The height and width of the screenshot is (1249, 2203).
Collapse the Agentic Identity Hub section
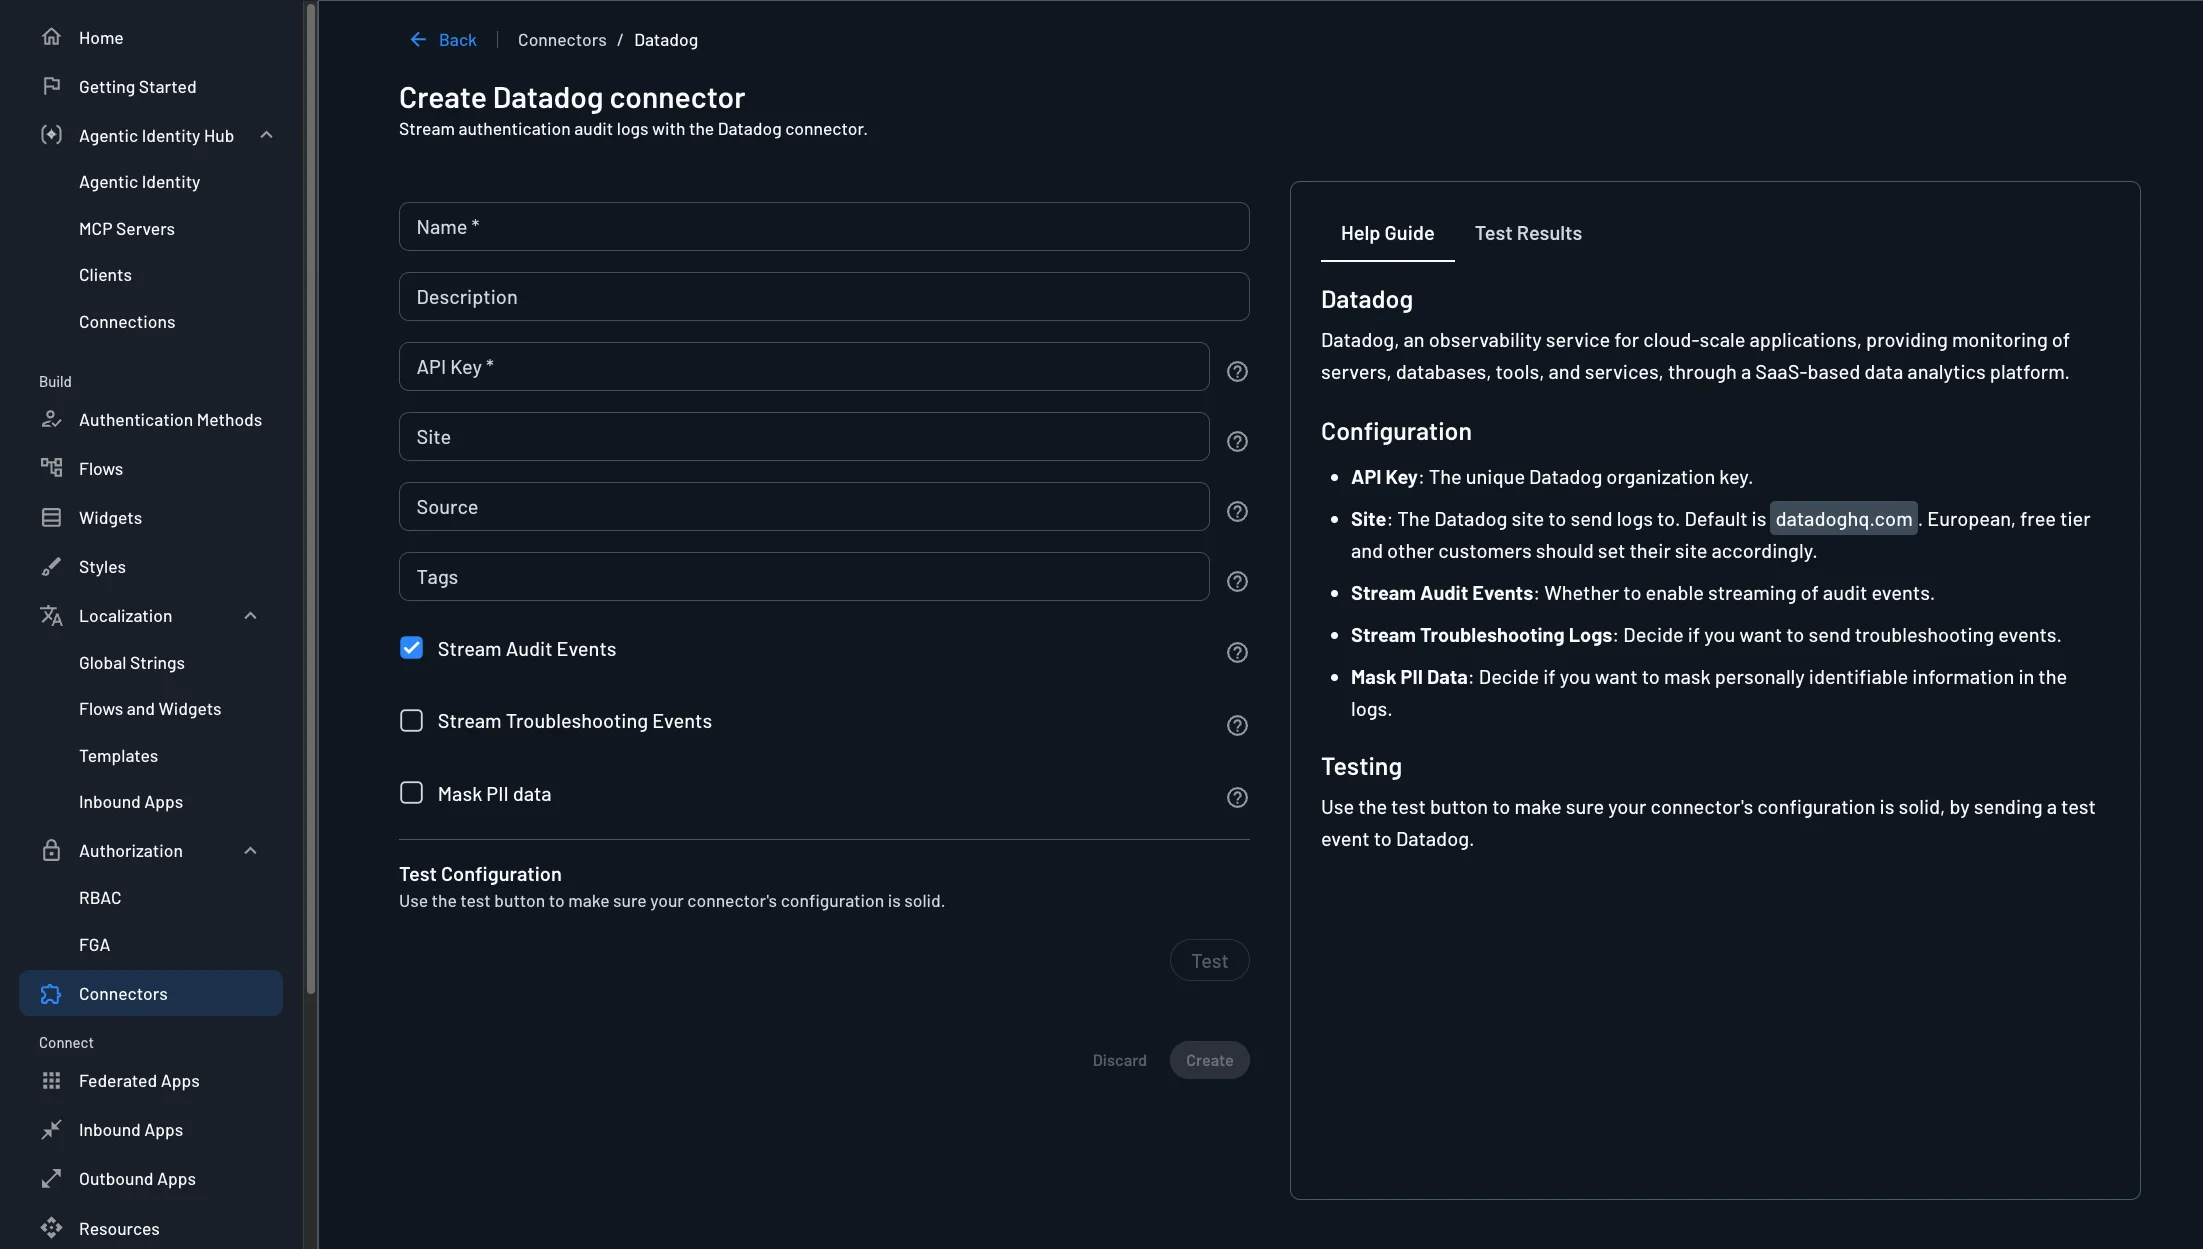(266, 135)
